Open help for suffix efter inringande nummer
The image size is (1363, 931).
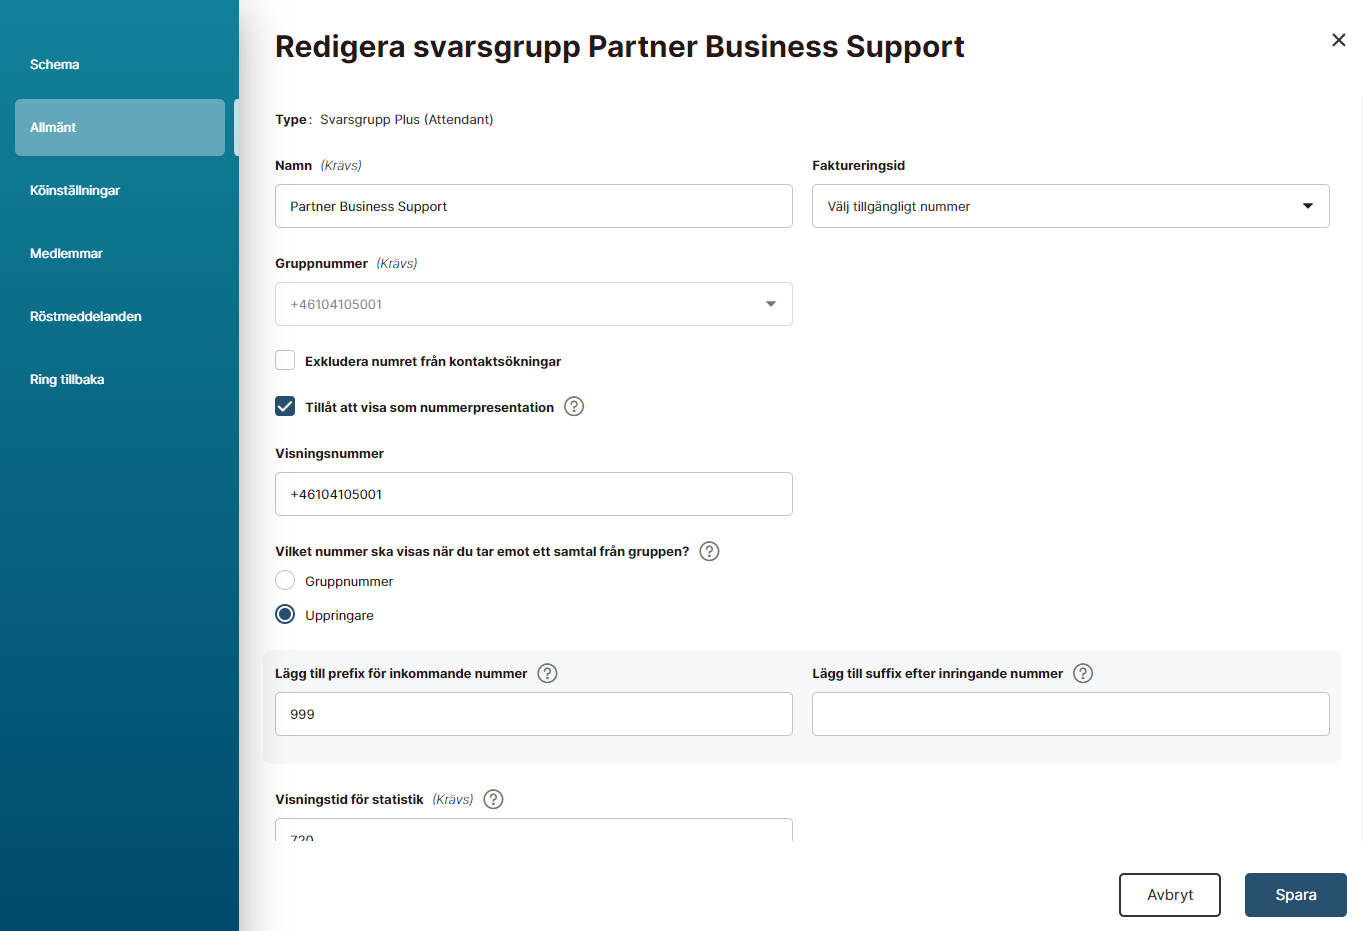1083,673
